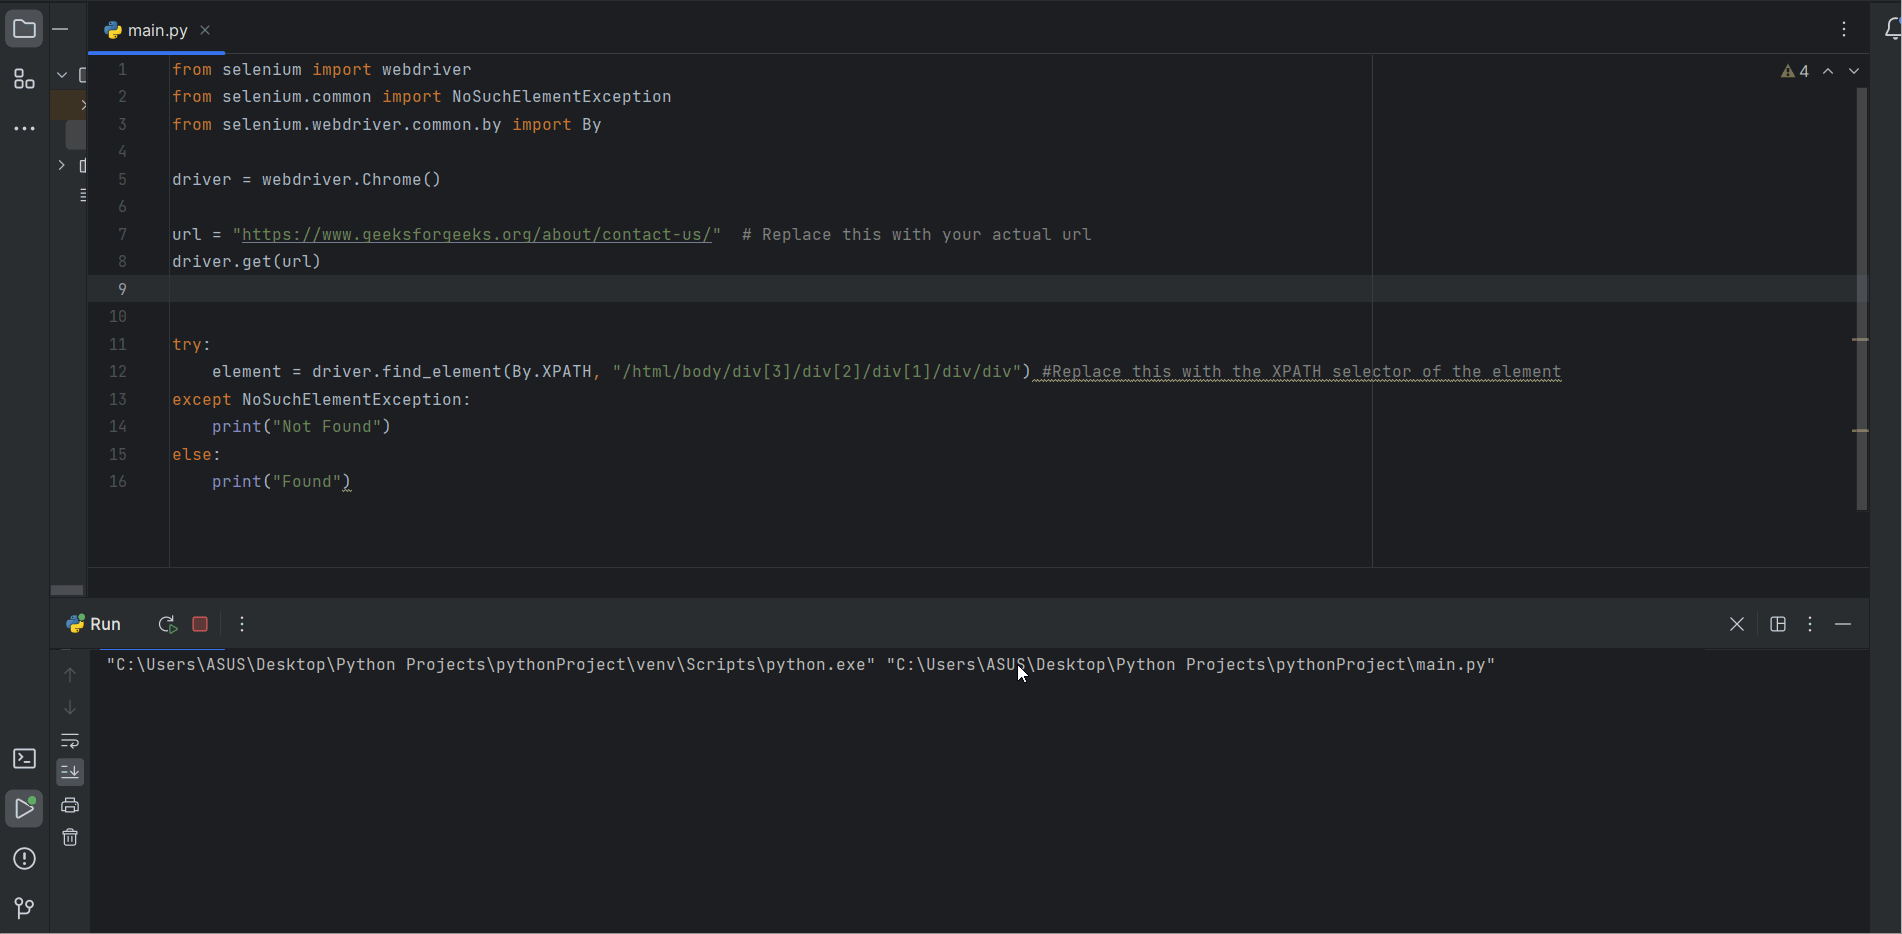This screenshot has width=1902, height=934.
Task: Print the Run console output
Action: (x=70, y=805)
